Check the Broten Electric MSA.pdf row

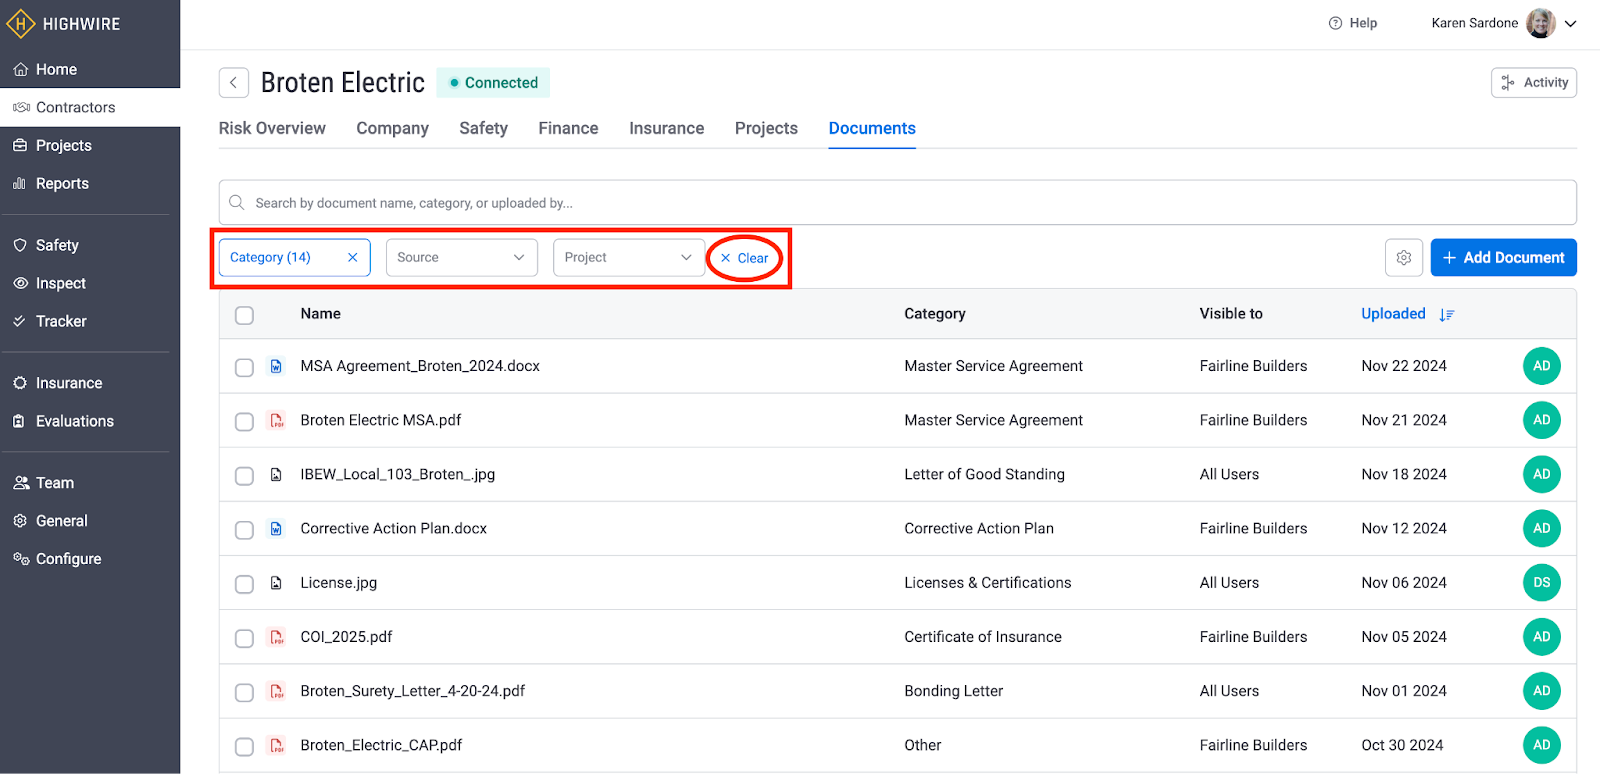[244, 421]
